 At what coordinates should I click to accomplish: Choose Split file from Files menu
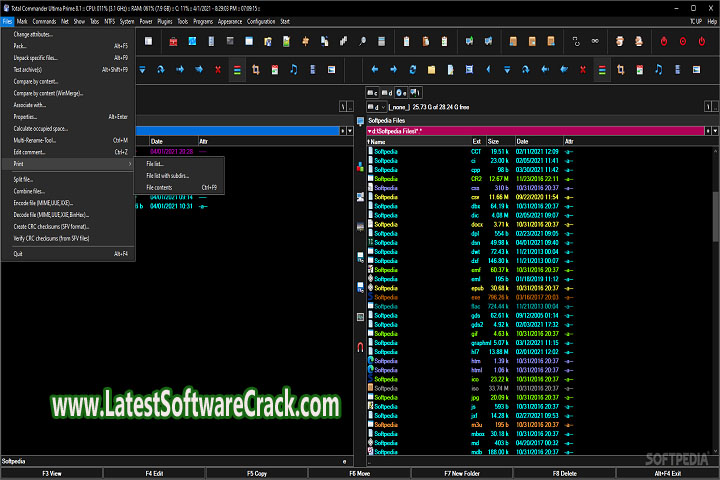click(x=68, y=180)
